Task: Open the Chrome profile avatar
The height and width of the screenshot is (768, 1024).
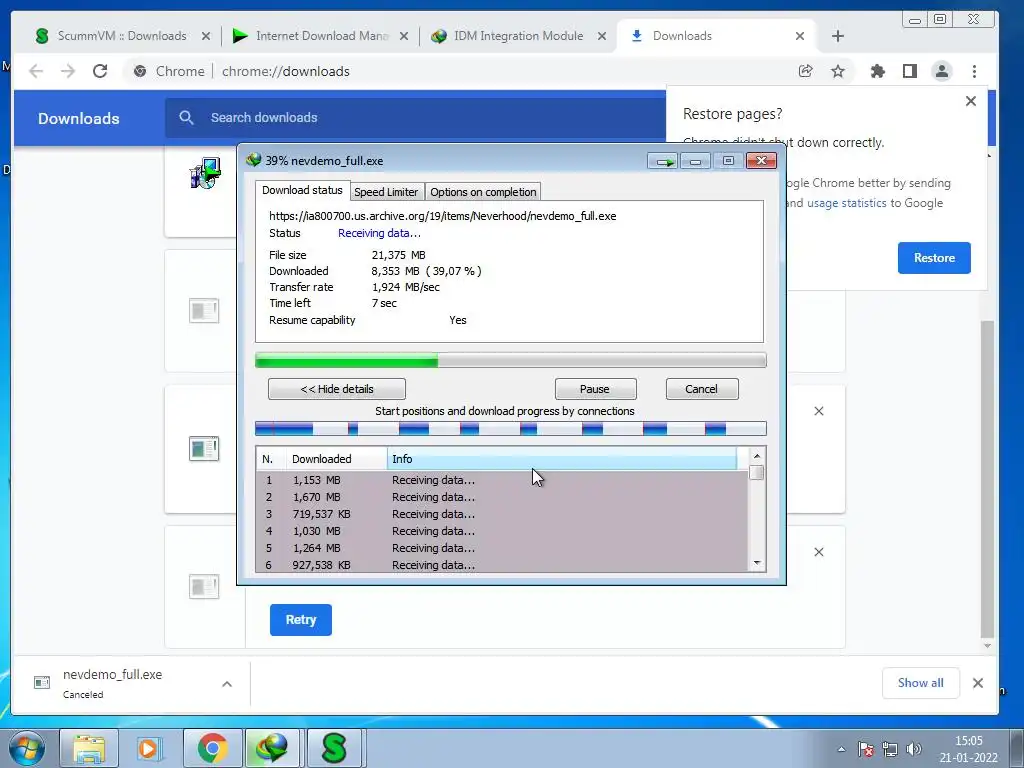Action: (x=942, y=71)
